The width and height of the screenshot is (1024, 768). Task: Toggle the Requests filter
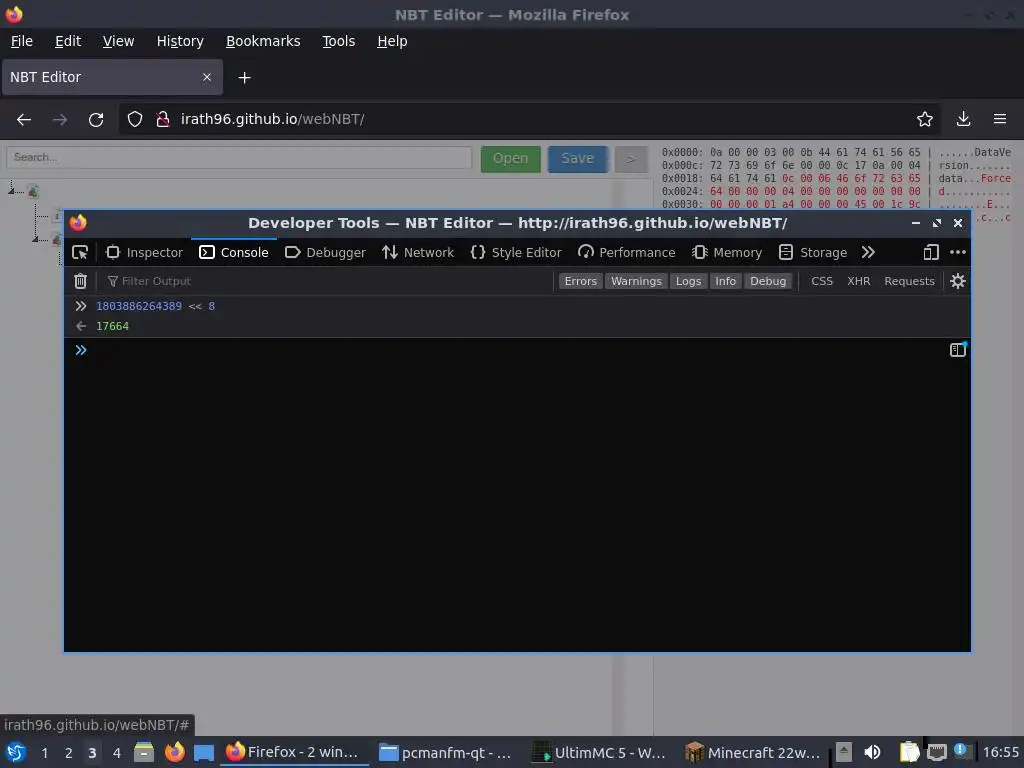[x=909, y=281]
